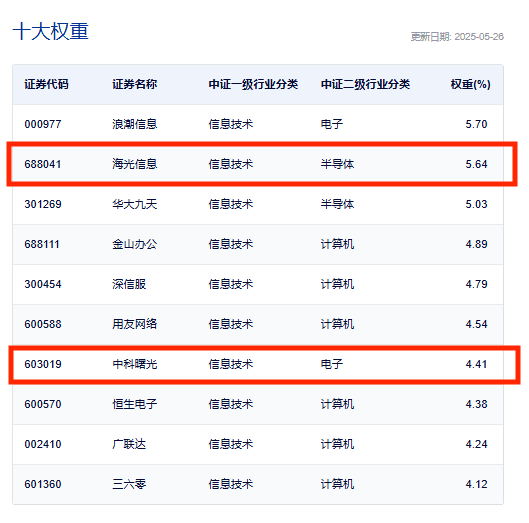Select the 证券代码 column header

(46, 84)
